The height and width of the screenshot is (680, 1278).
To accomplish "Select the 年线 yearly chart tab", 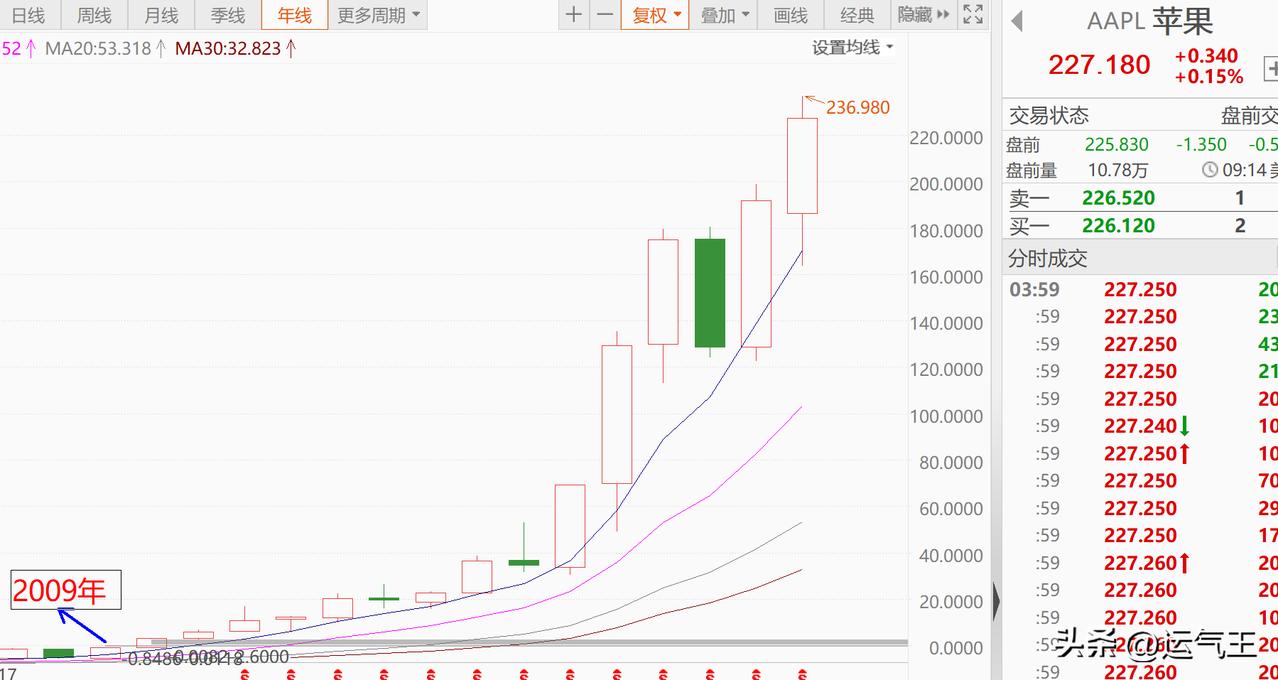I will pos(294,15).
